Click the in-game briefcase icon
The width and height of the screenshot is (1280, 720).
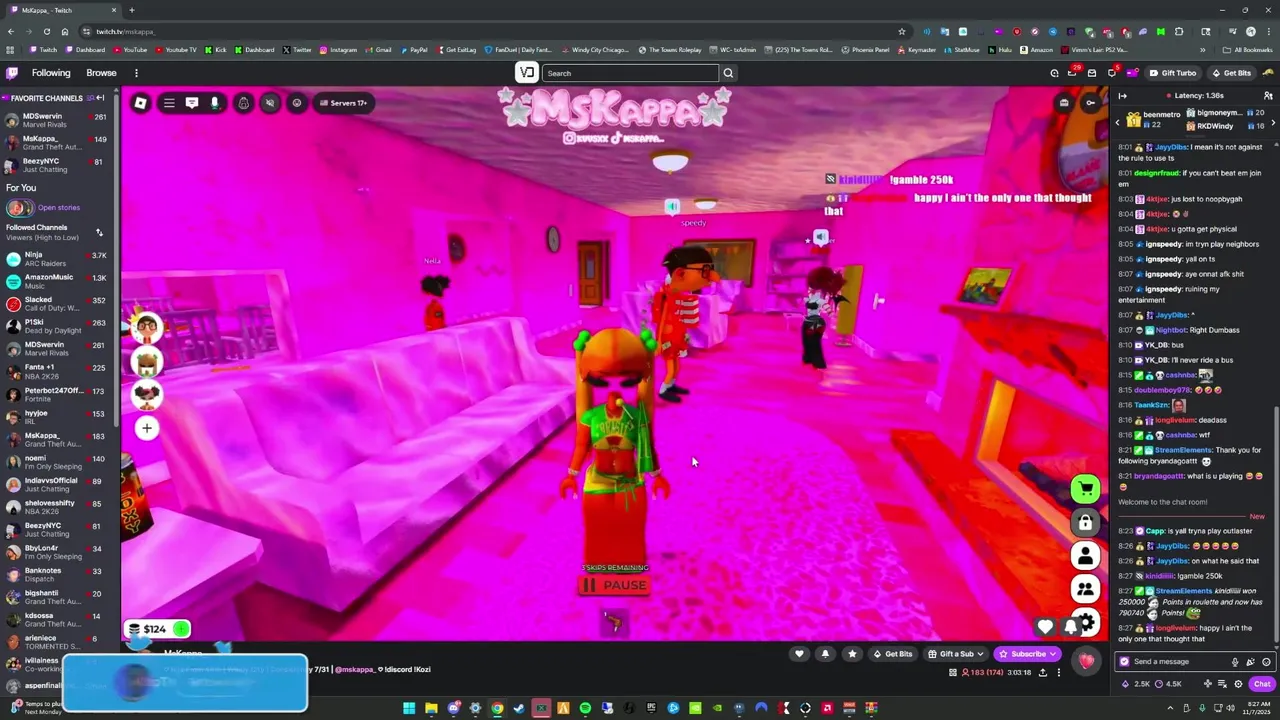(x=1064, y=103)
